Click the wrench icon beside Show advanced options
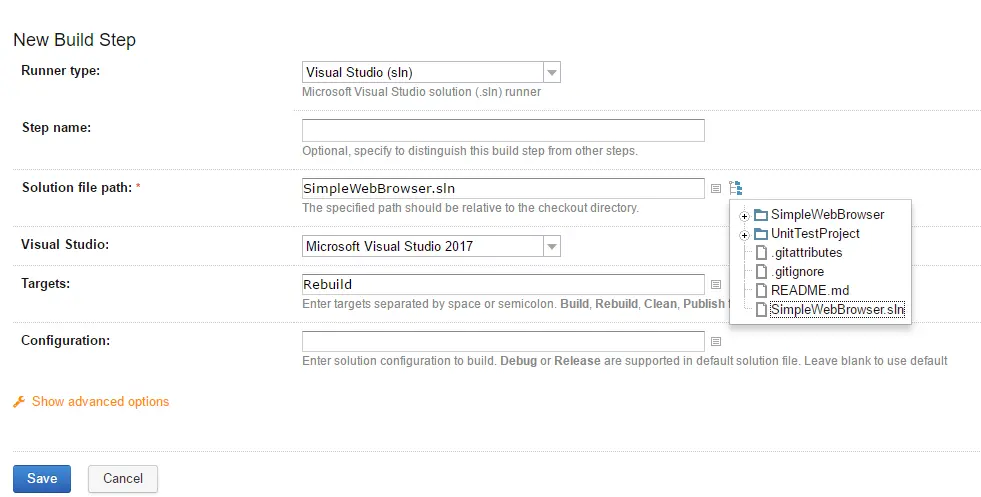This screenshot has height=497, width=981. 19,402
